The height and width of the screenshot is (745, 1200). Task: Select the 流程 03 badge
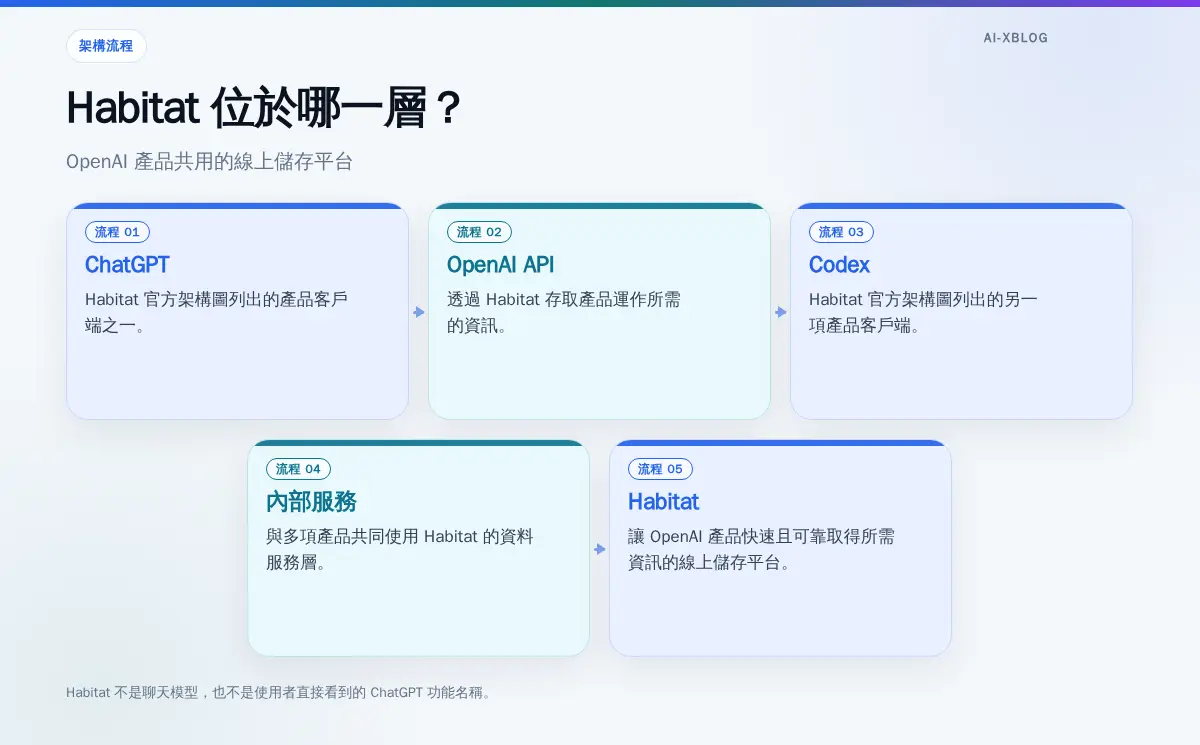(841, 232)
